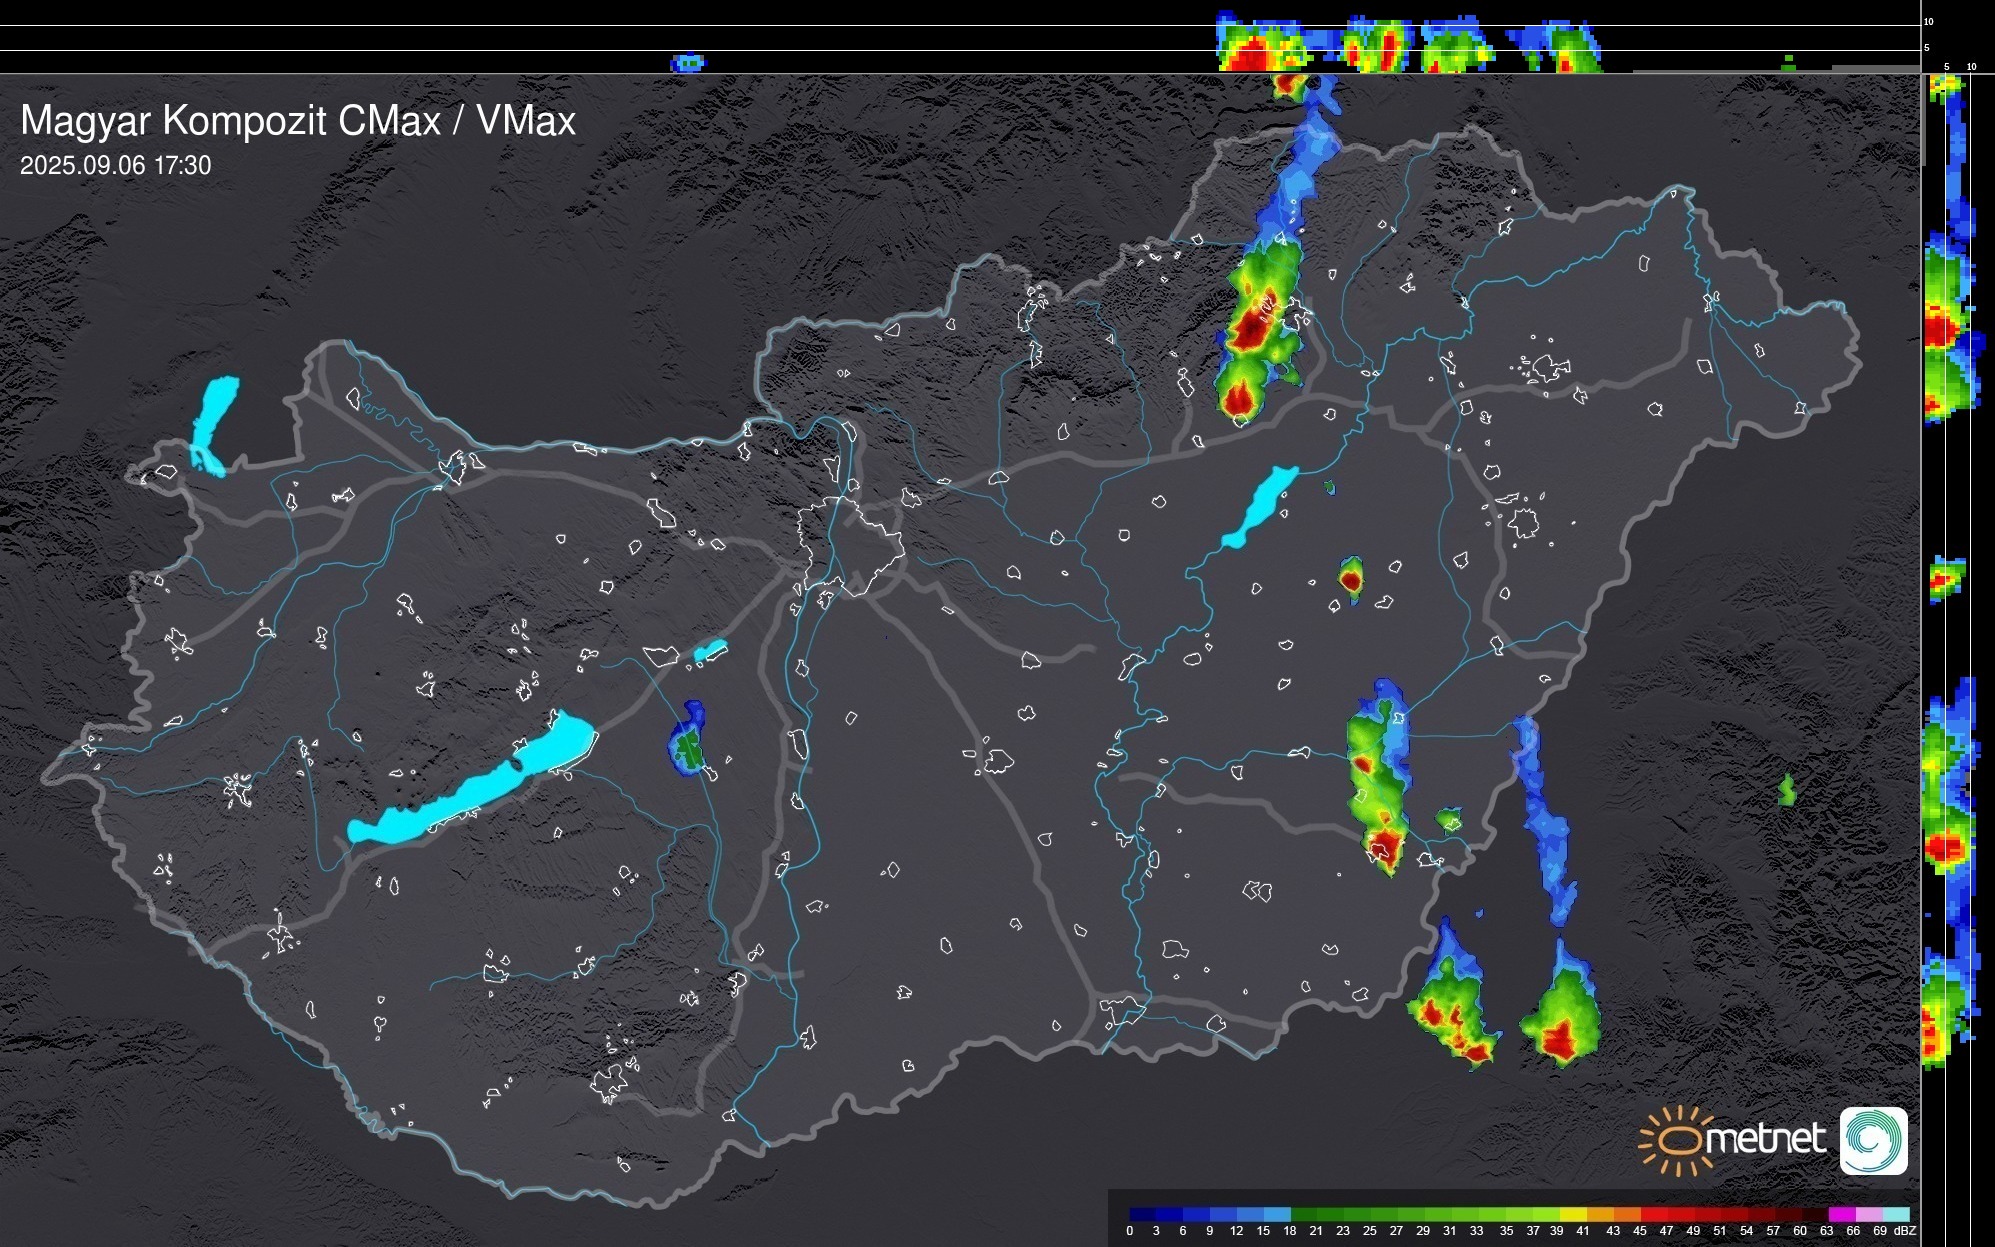This screenshot has height=1247, width=1995.
Task: Click the metnet sun logo
Action: point(1677,1140)
